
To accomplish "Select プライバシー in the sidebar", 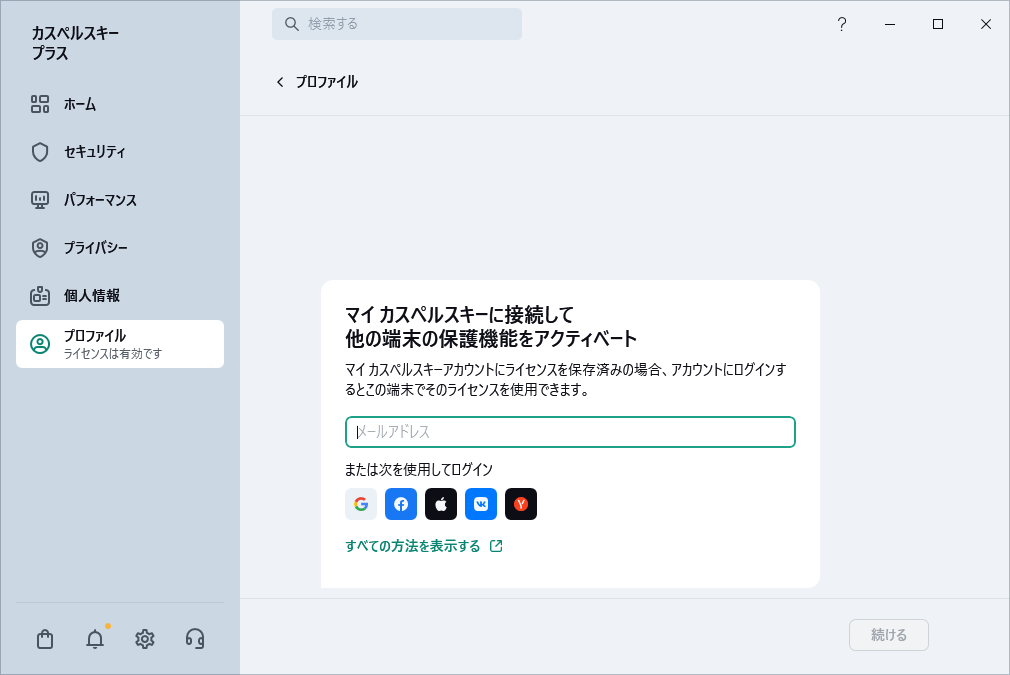I will point(95,248).
